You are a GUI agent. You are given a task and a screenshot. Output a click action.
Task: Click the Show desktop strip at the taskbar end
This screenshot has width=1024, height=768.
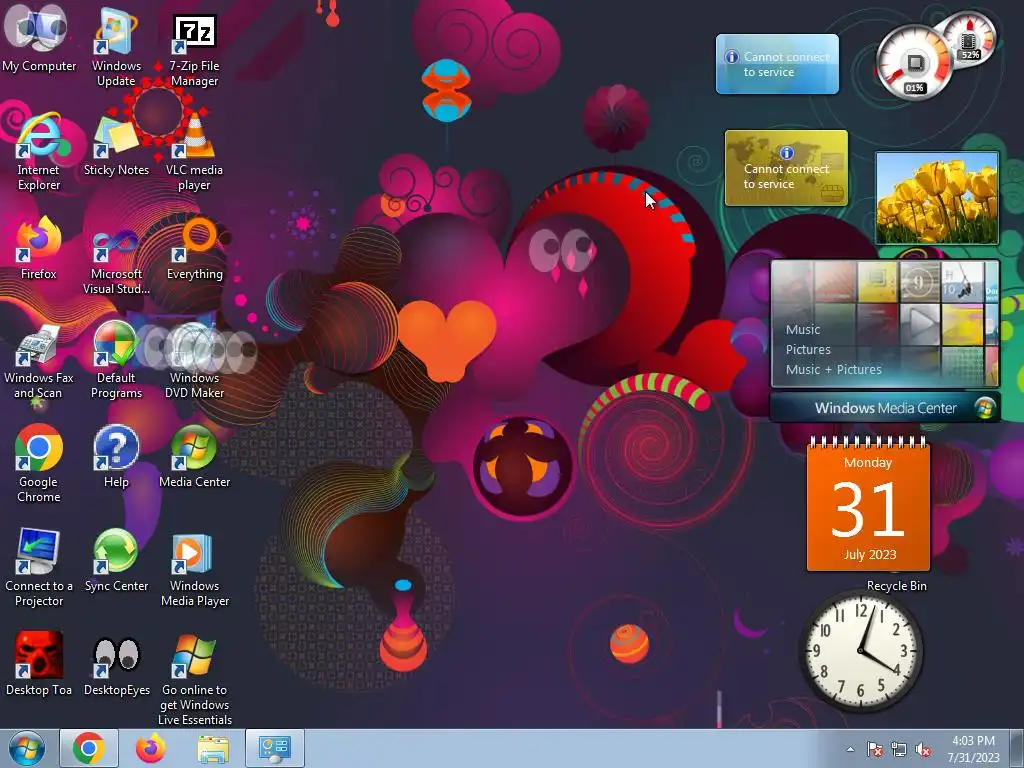tap(1018, 748)
